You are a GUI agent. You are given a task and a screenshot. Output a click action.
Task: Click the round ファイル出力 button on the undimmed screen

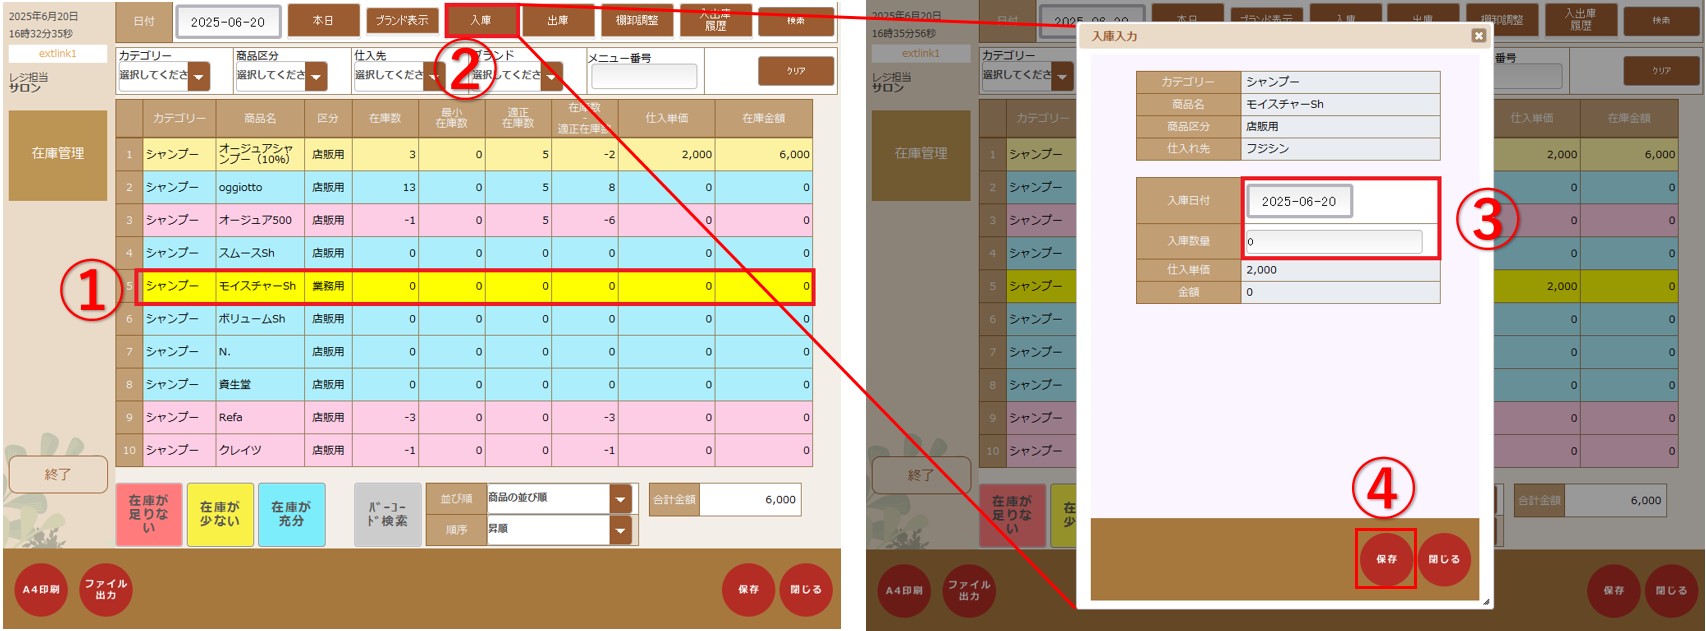pos(105,590)
